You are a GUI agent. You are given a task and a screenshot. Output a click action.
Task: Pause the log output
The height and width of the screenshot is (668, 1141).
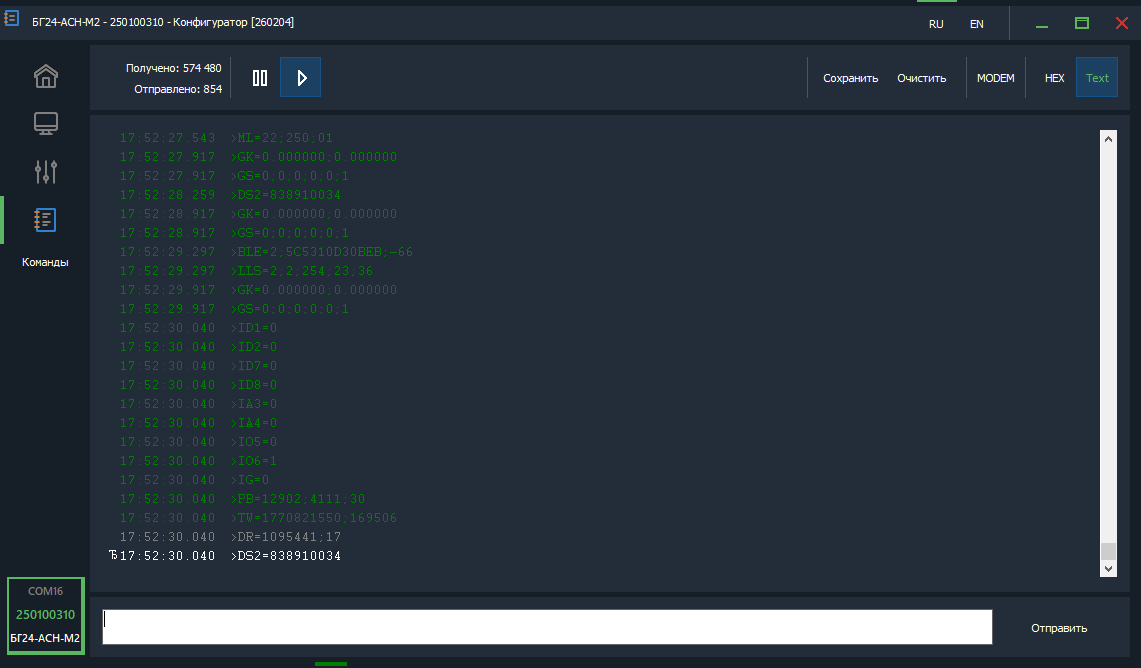[260, 78]
